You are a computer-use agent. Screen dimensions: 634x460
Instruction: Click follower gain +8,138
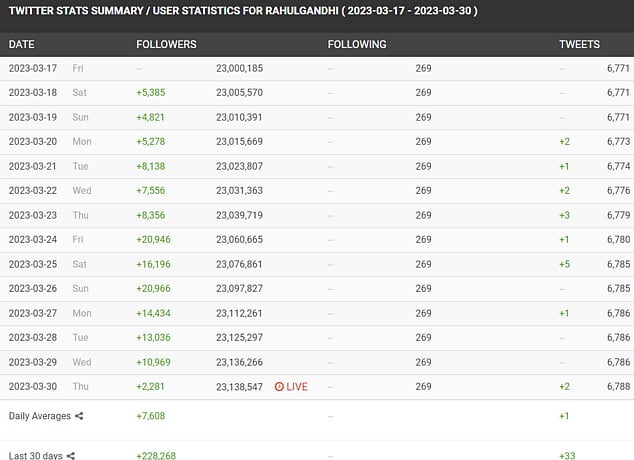click(151, 166)
